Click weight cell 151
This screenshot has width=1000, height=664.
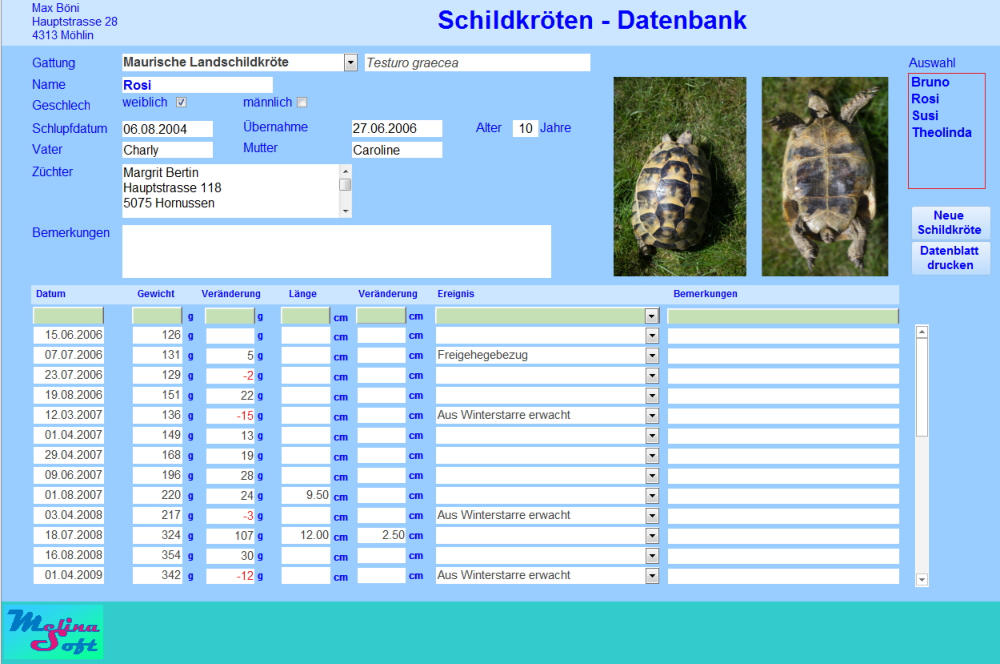point(158,395)
